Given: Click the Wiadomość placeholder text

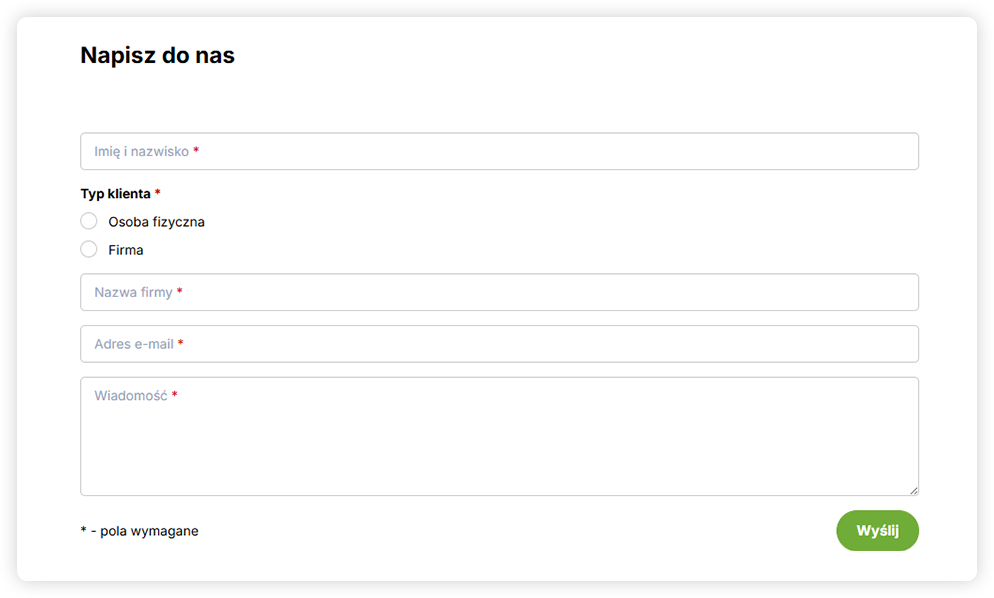Looking at the screenshot, I should point(130,396).
